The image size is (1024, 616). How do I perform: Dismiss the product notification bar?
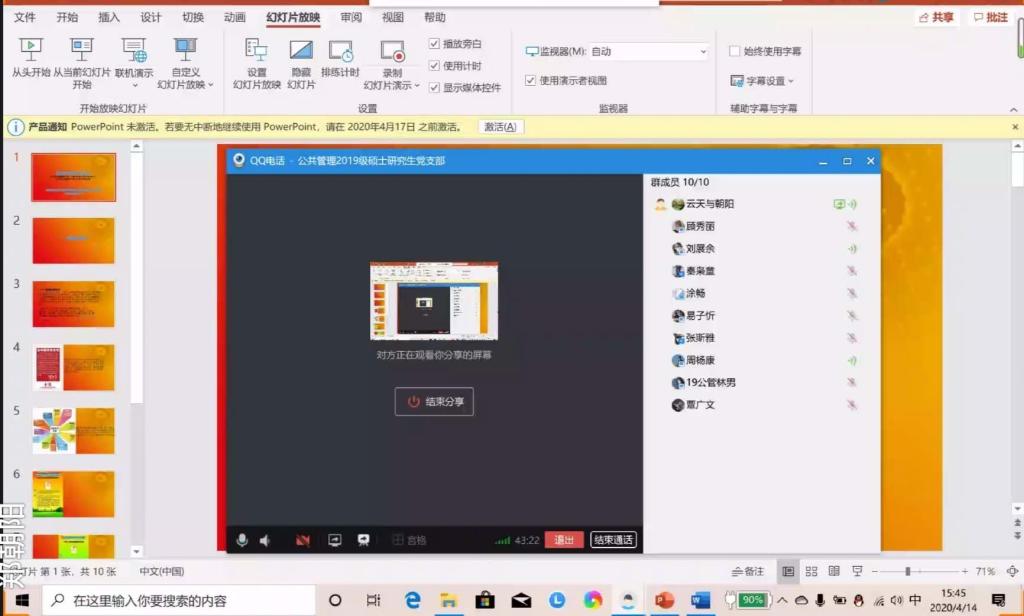tap(1015, 127)
